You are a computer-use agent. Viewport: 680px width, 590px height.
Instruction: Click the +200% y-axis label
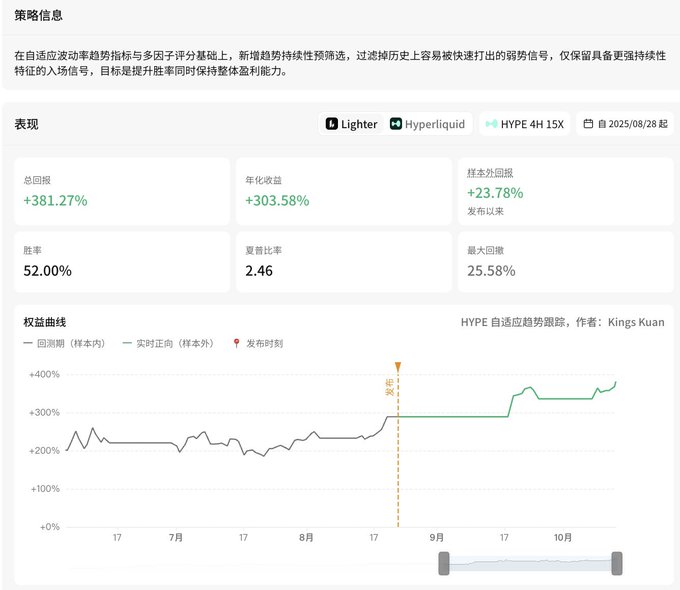[44, 451]
